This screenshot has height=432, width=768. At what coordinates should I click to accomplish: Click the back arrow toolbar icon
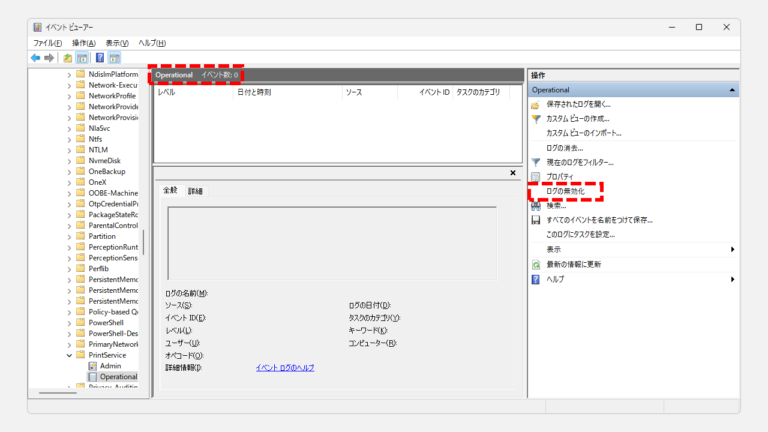click(x=36, y=58)
